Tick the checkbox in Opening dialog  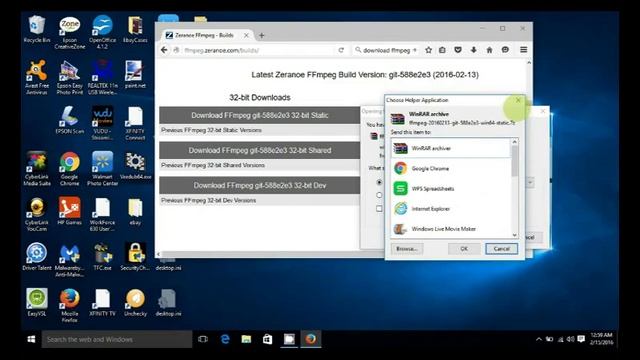(x=379, y=209)
